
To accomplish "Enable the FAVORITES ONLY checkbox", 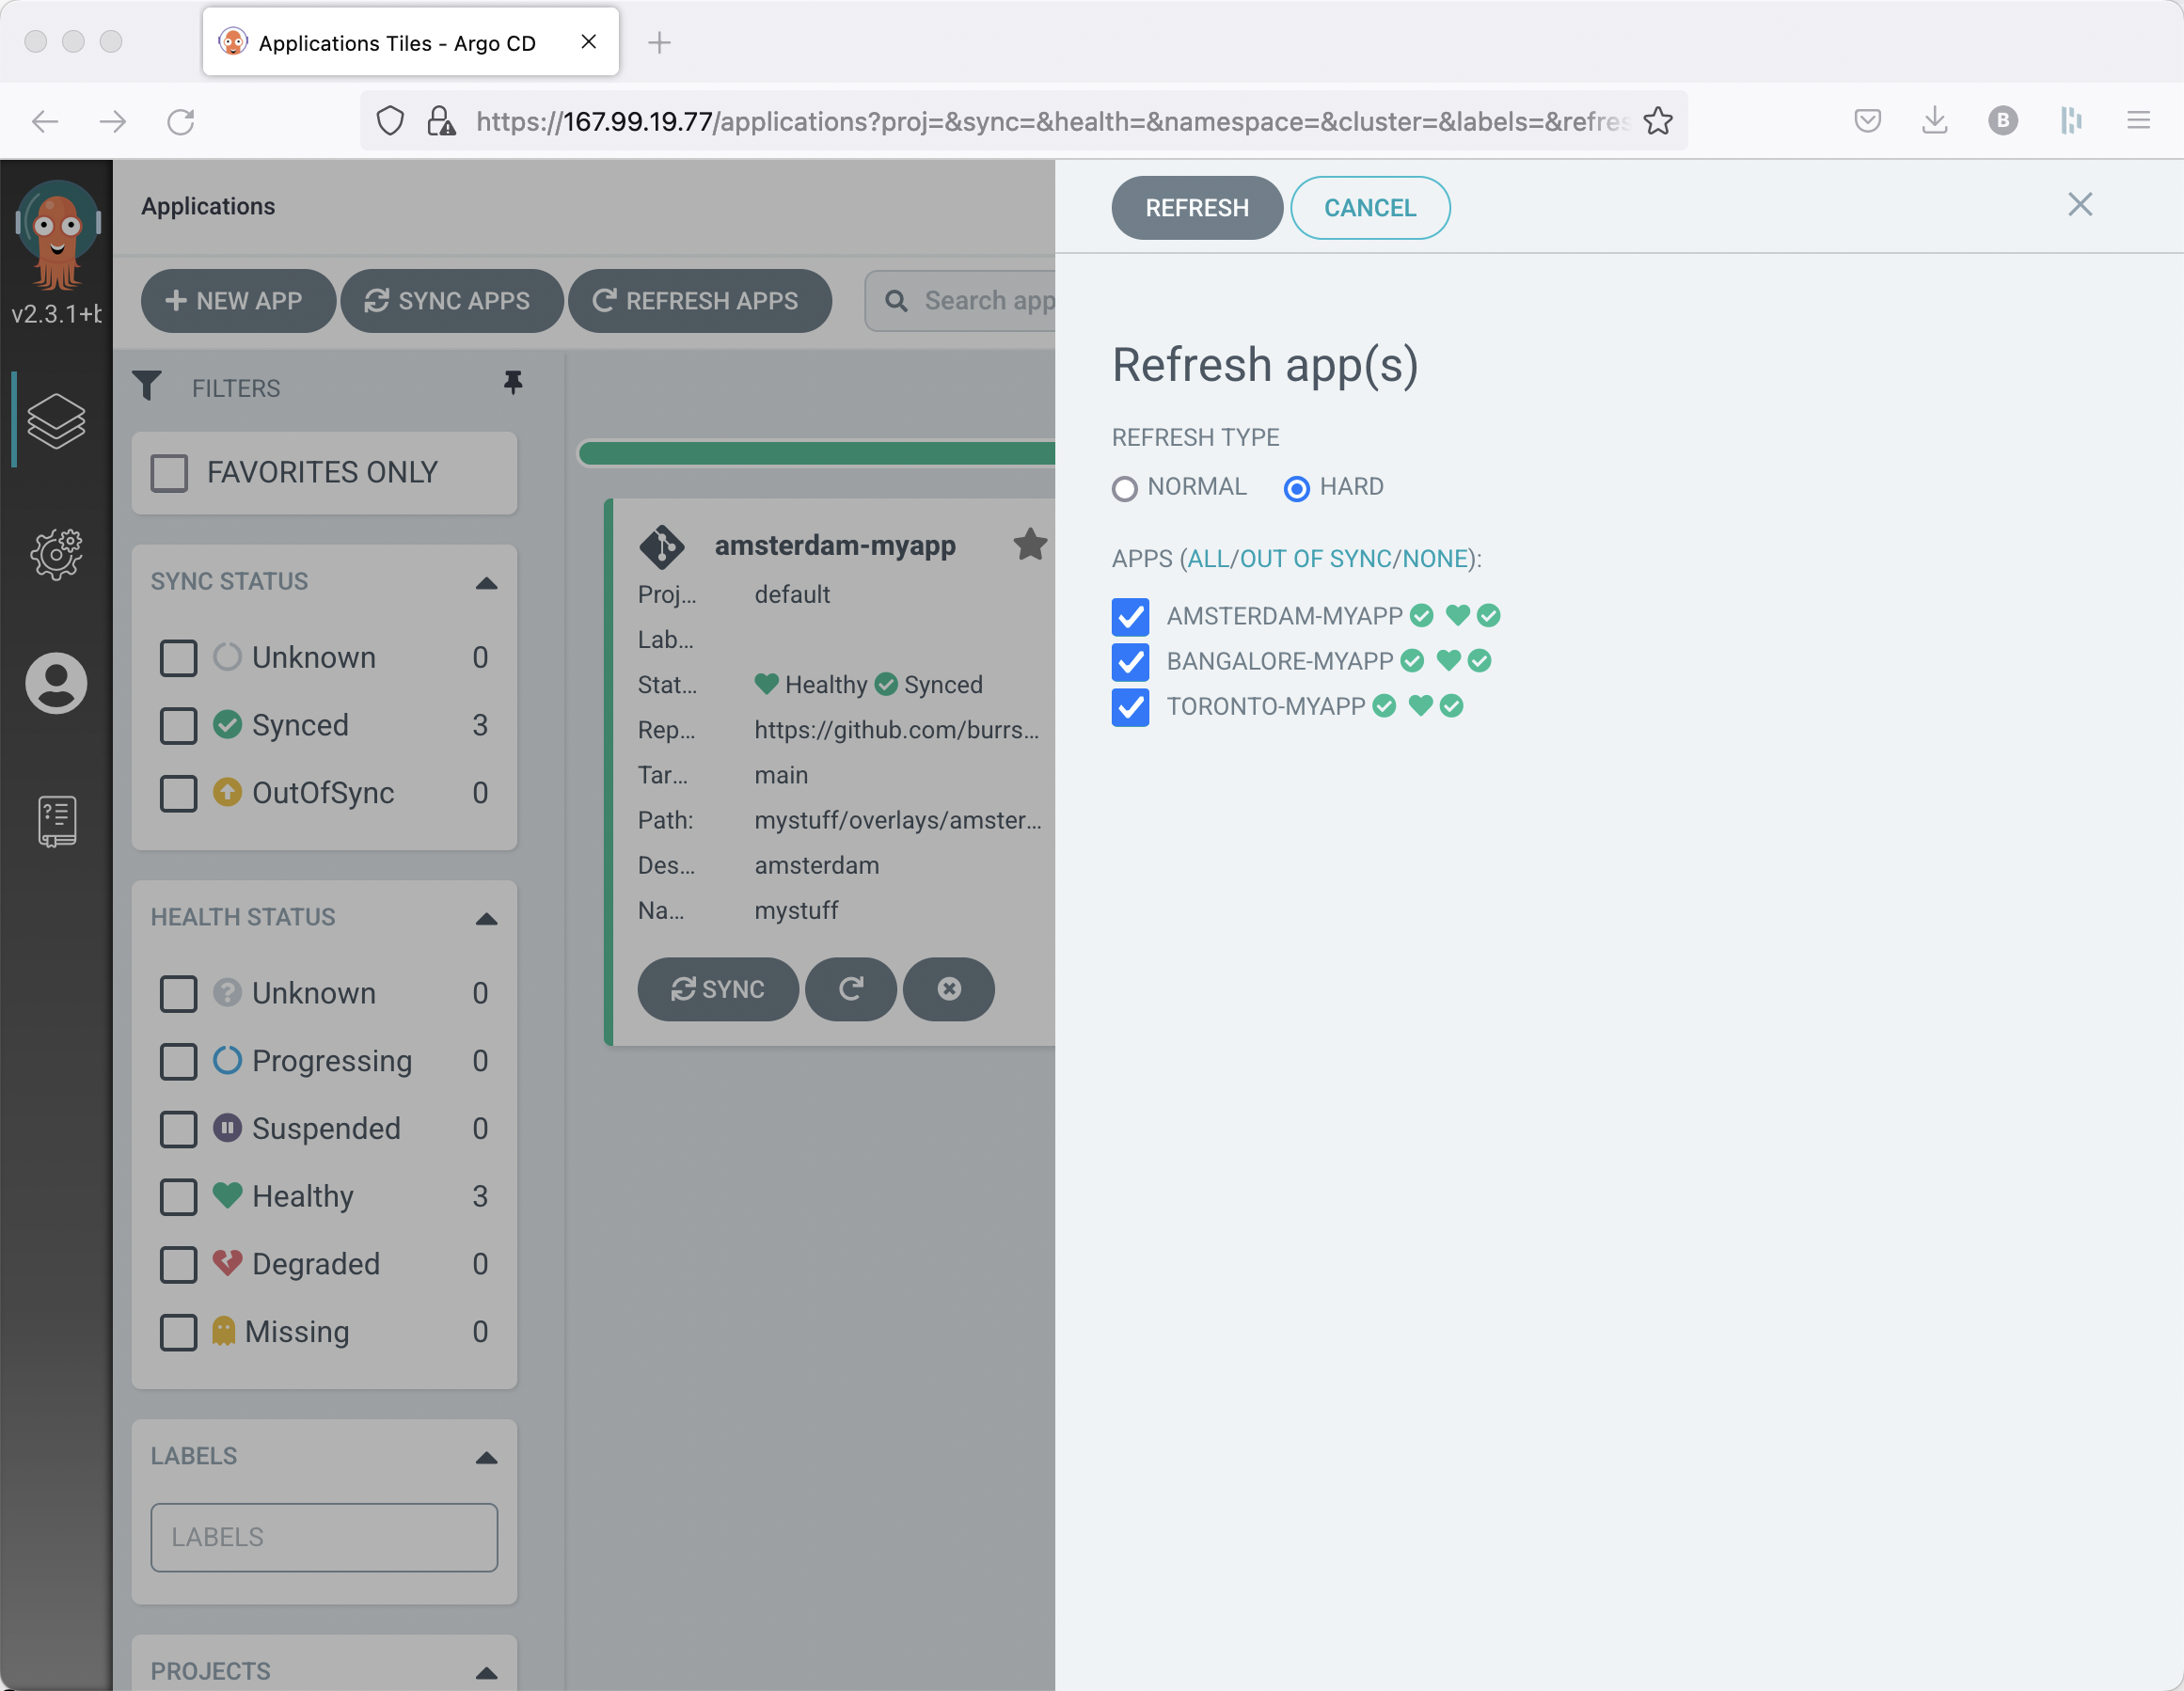I will click(169, 473).
